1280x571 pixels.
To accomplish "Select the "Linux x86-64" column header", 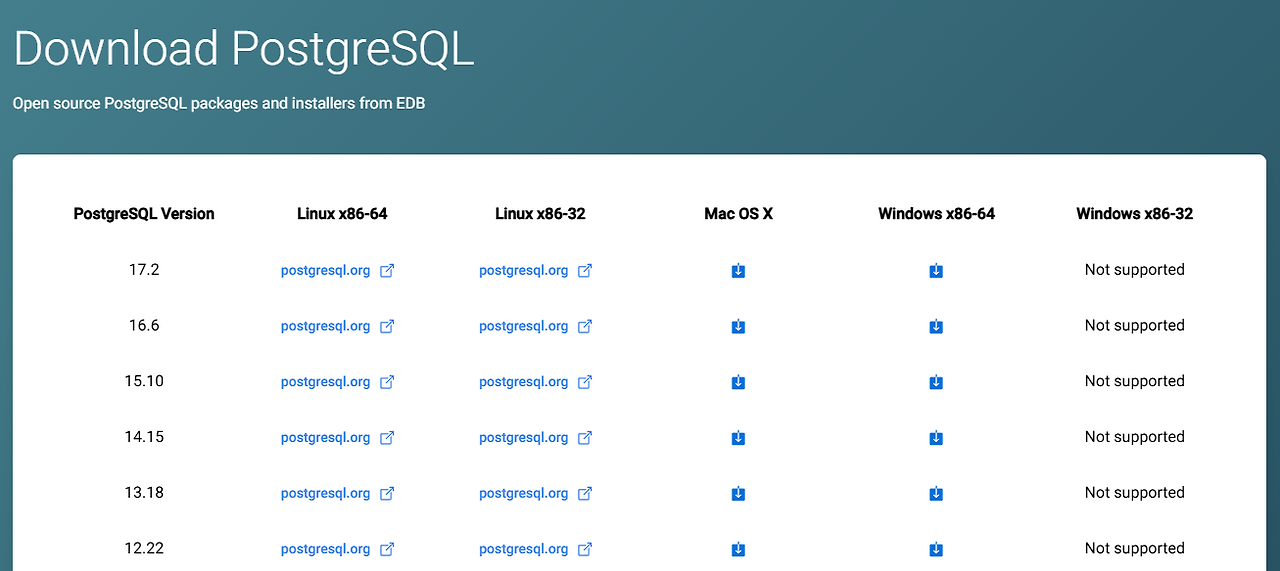I will click(342, 214).
